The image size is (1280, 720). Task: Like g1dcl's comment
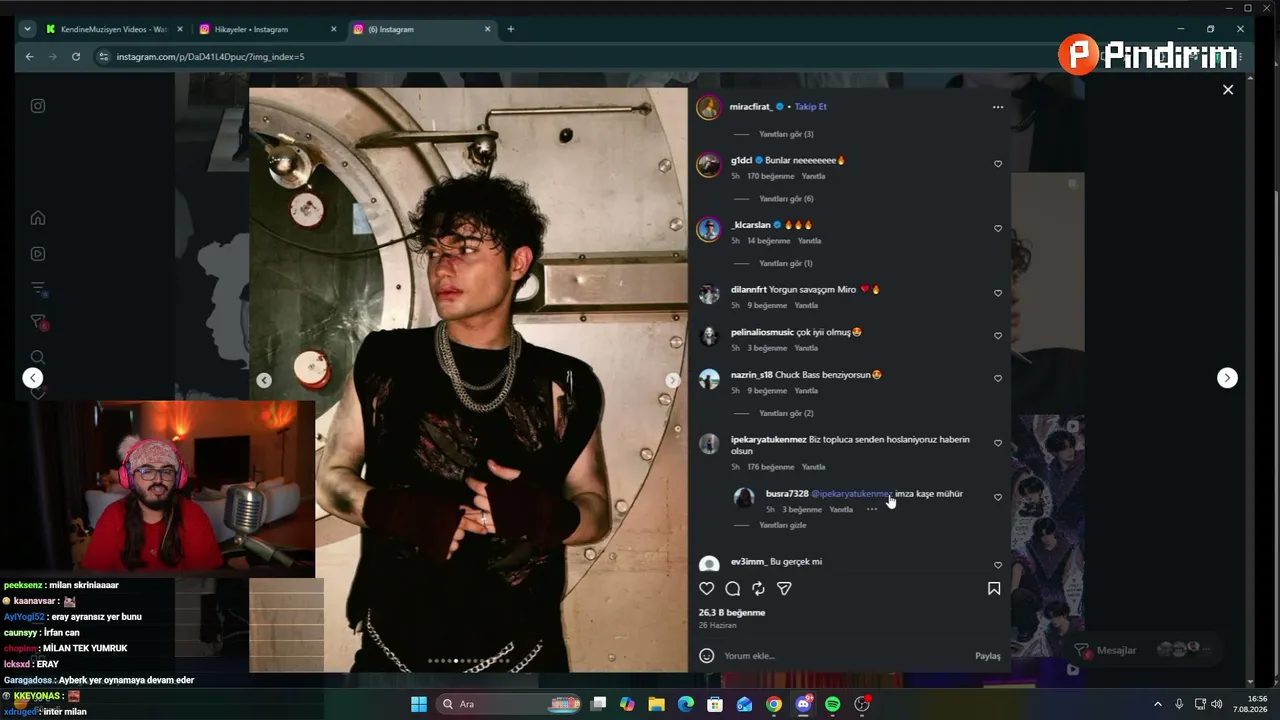pyautogui.click(x=998, y=164)
